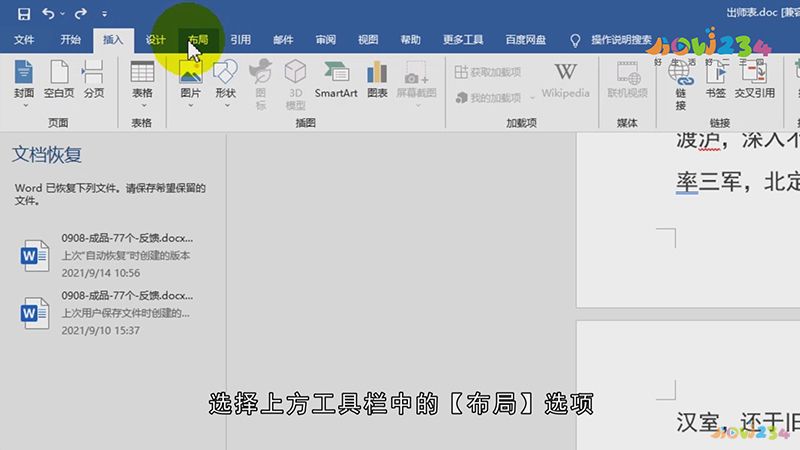Undo the last action
The image size is (800, 450).
point(48,14)
